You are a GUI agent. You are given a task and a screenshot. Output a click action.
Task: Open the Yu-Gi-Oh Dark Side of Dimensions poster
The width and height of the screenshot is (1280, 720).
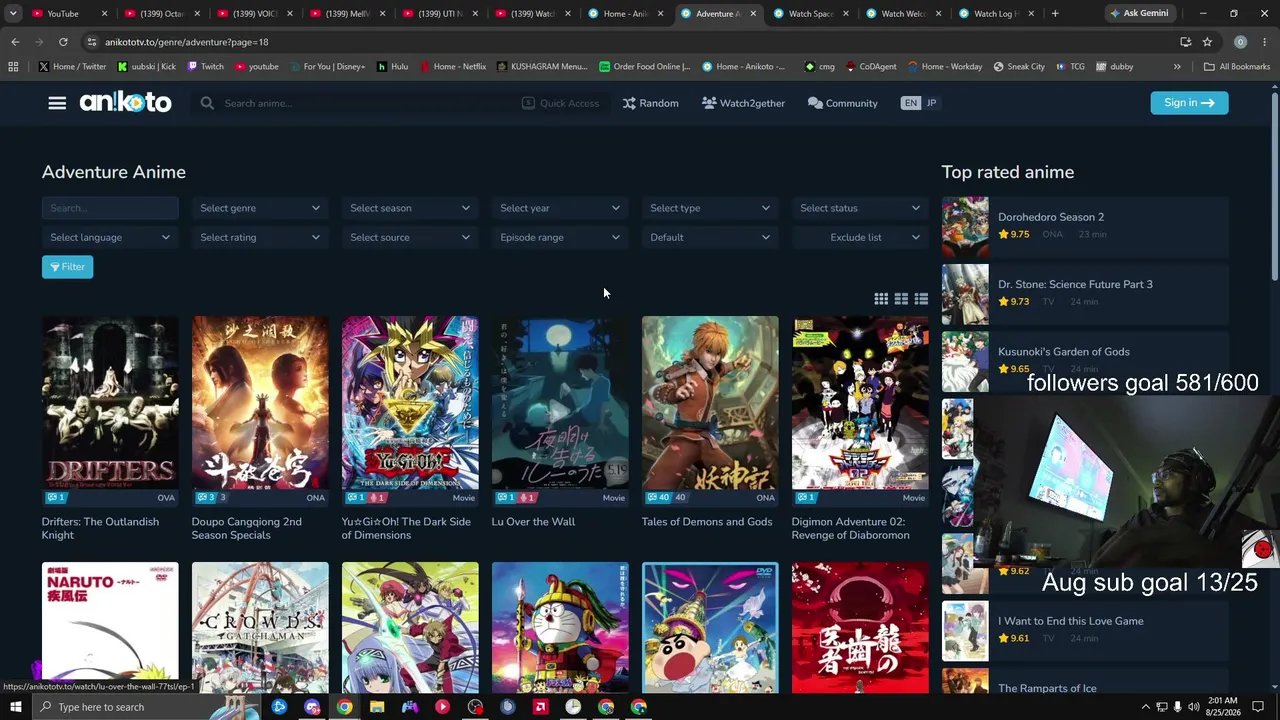[410, 403]
